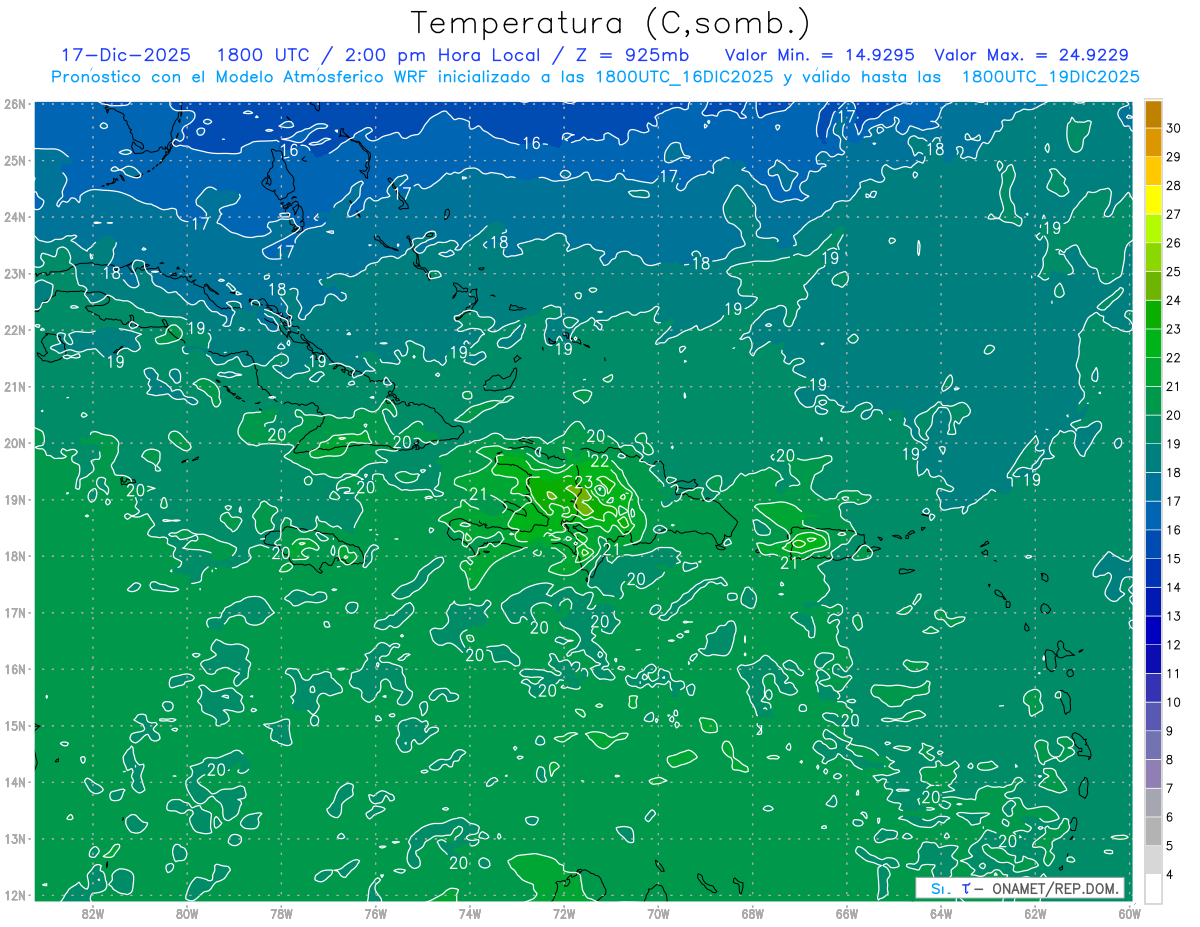Click the '78W' longitude axis label
Viewport: 1200px width, 927px height.
click(x=281, y=912)
